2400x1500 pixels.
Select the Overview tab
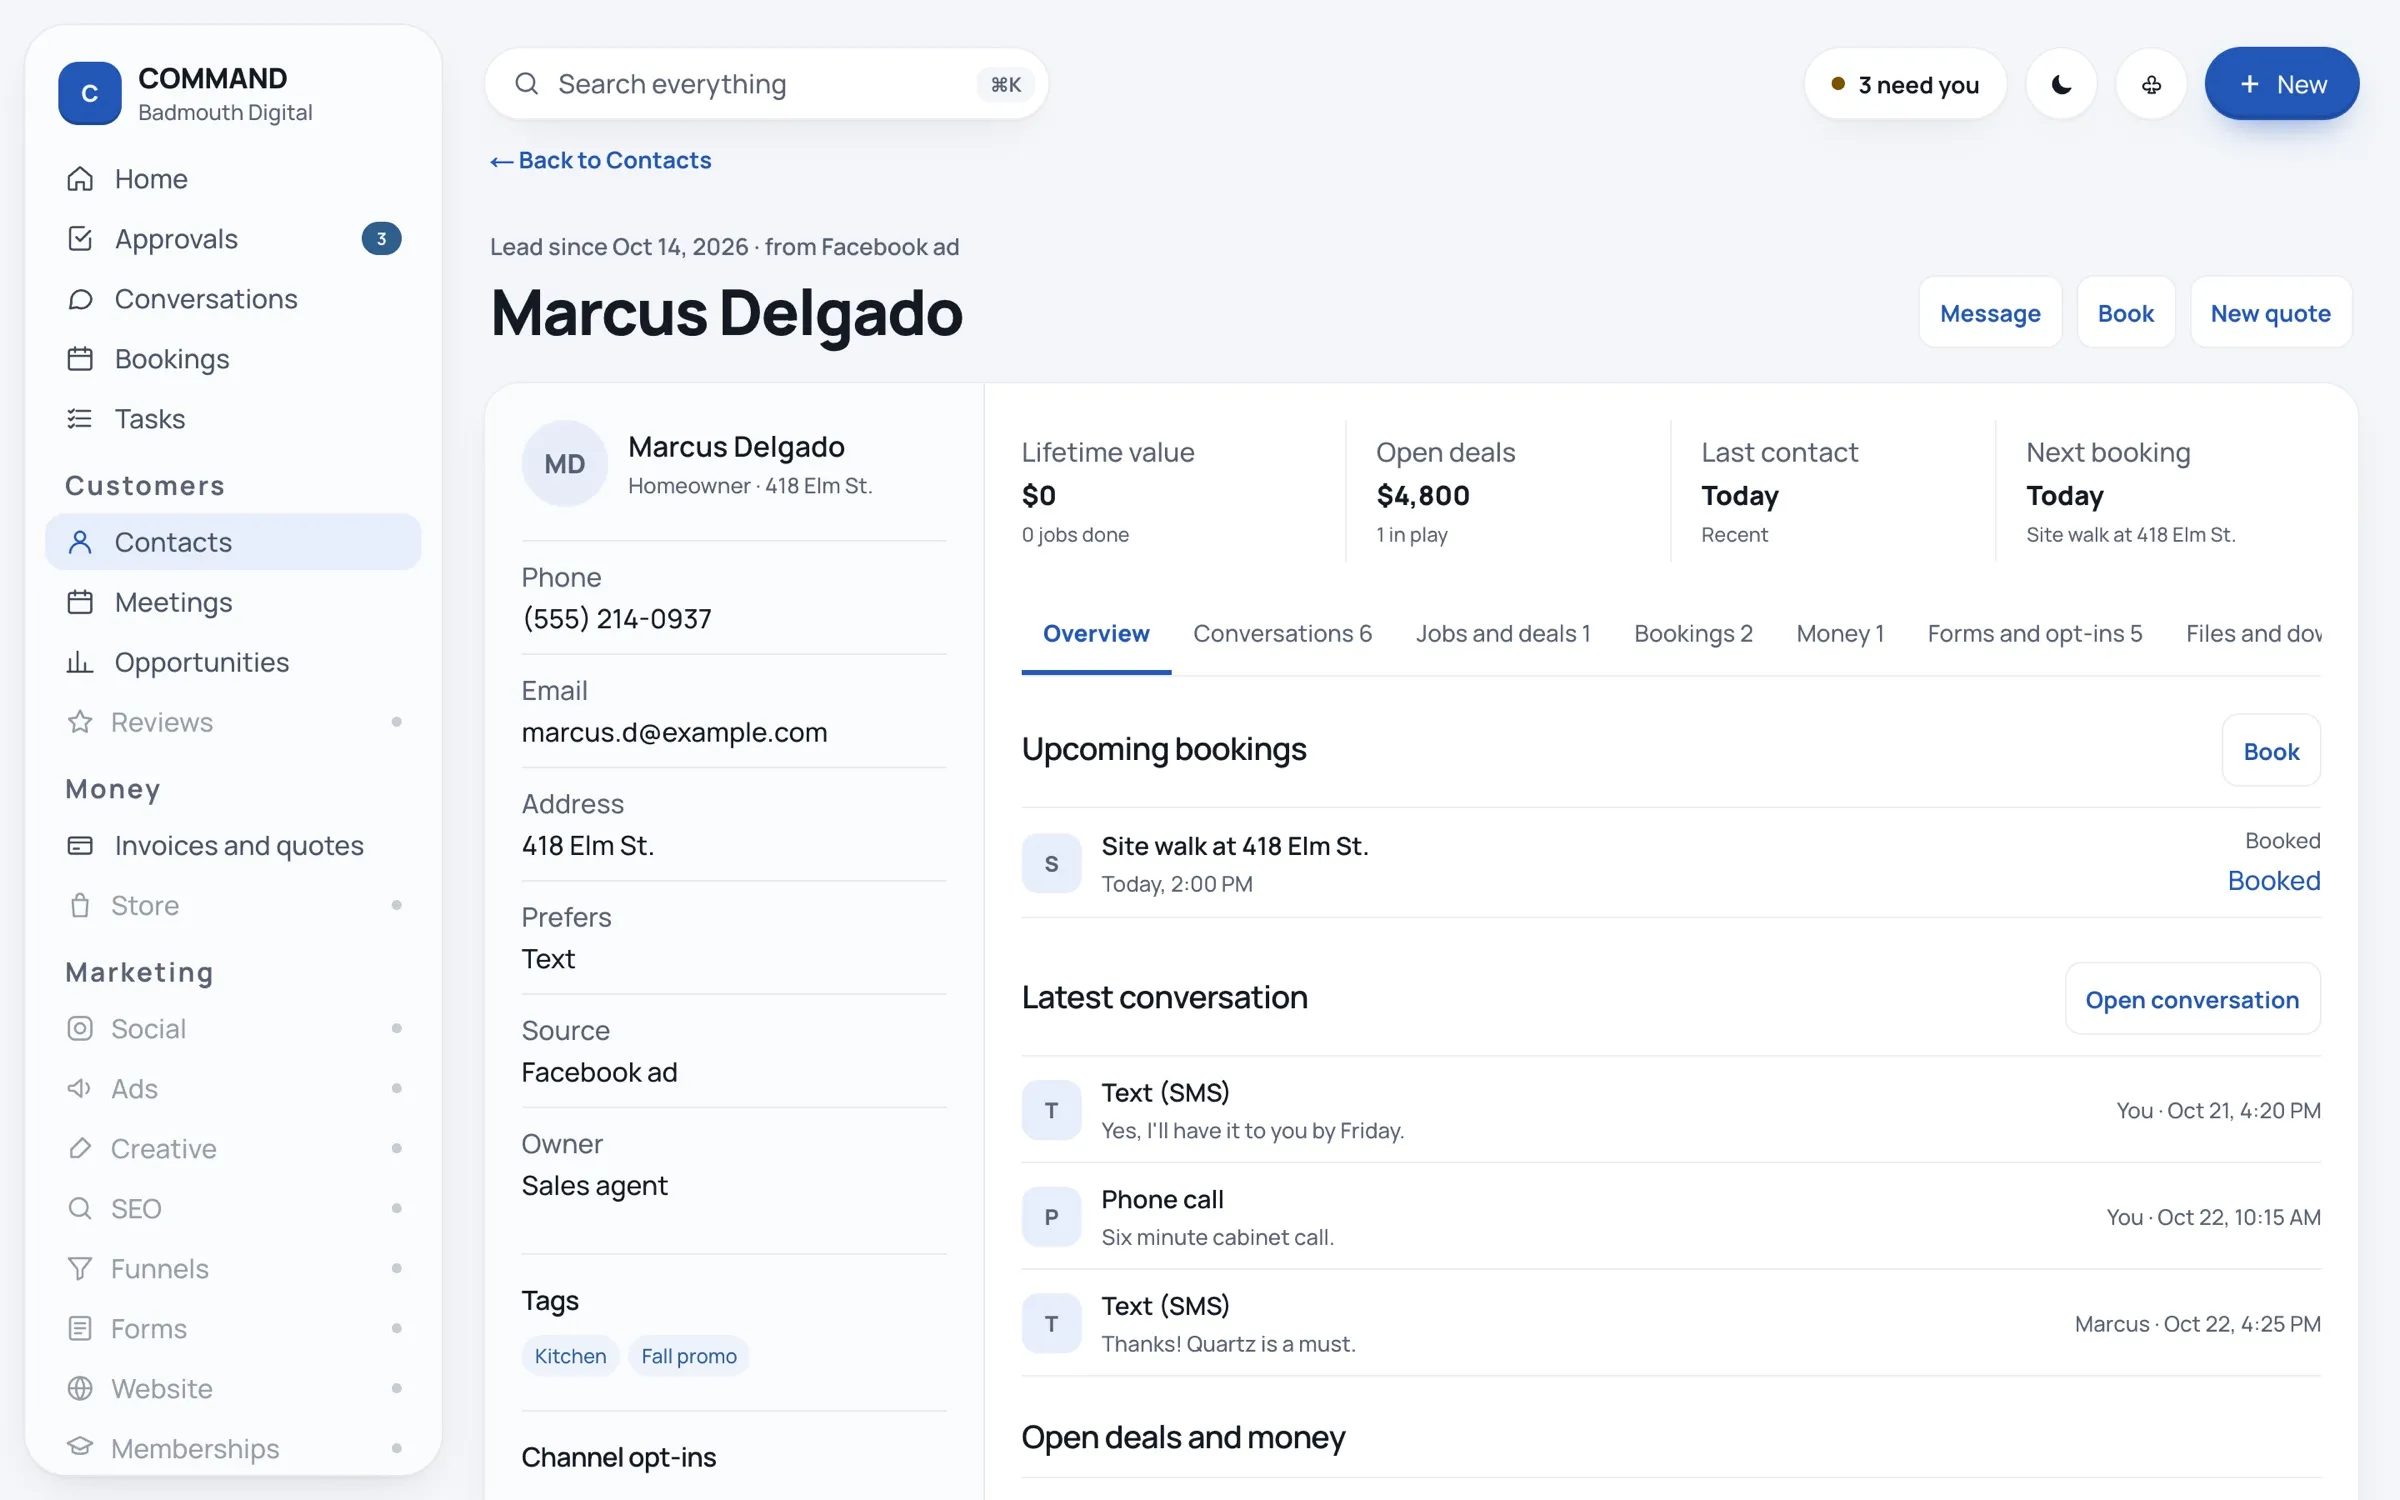coord(1096,634)
